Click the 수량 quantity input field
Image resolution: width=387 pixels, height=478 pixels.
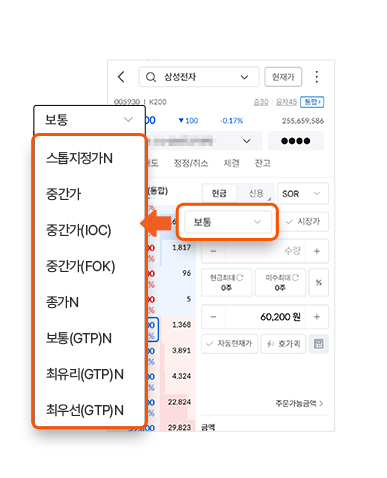tap(266, 251)
